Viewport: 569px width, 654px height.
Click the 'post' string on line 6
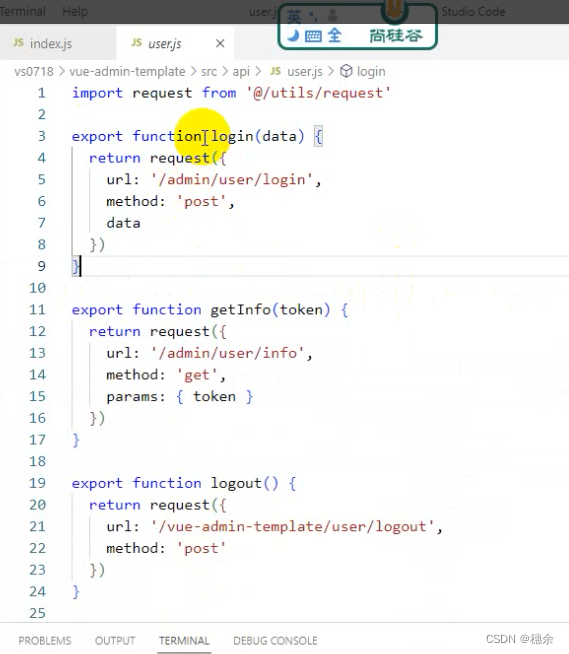[x=201, y=201]
